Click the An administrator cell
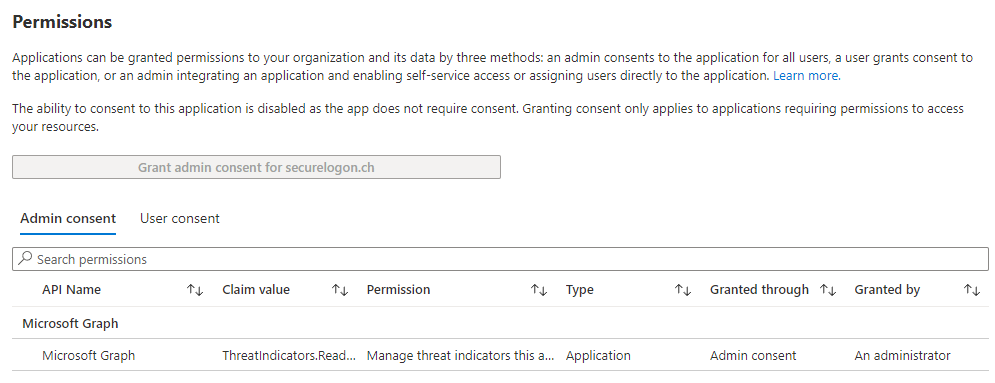The image size is (995, 383). (x=902, y=356)
